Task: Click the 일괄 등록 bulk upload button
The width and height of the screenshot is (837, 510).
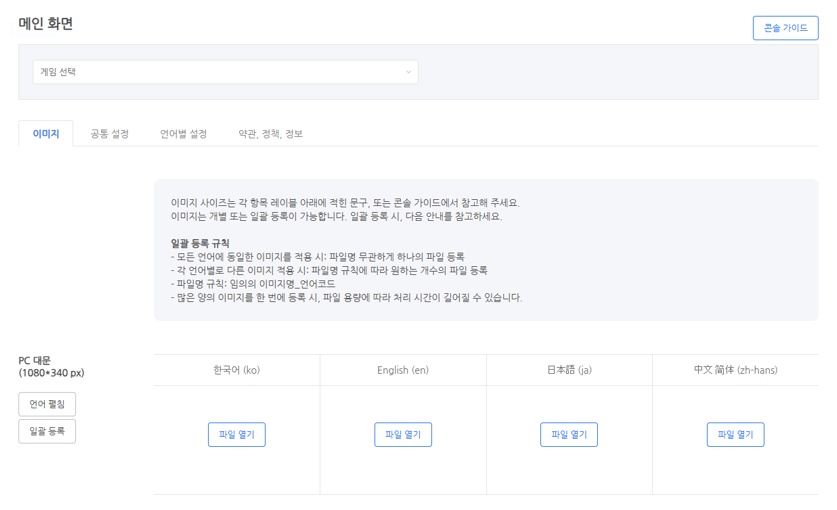Action: point(47,431)
